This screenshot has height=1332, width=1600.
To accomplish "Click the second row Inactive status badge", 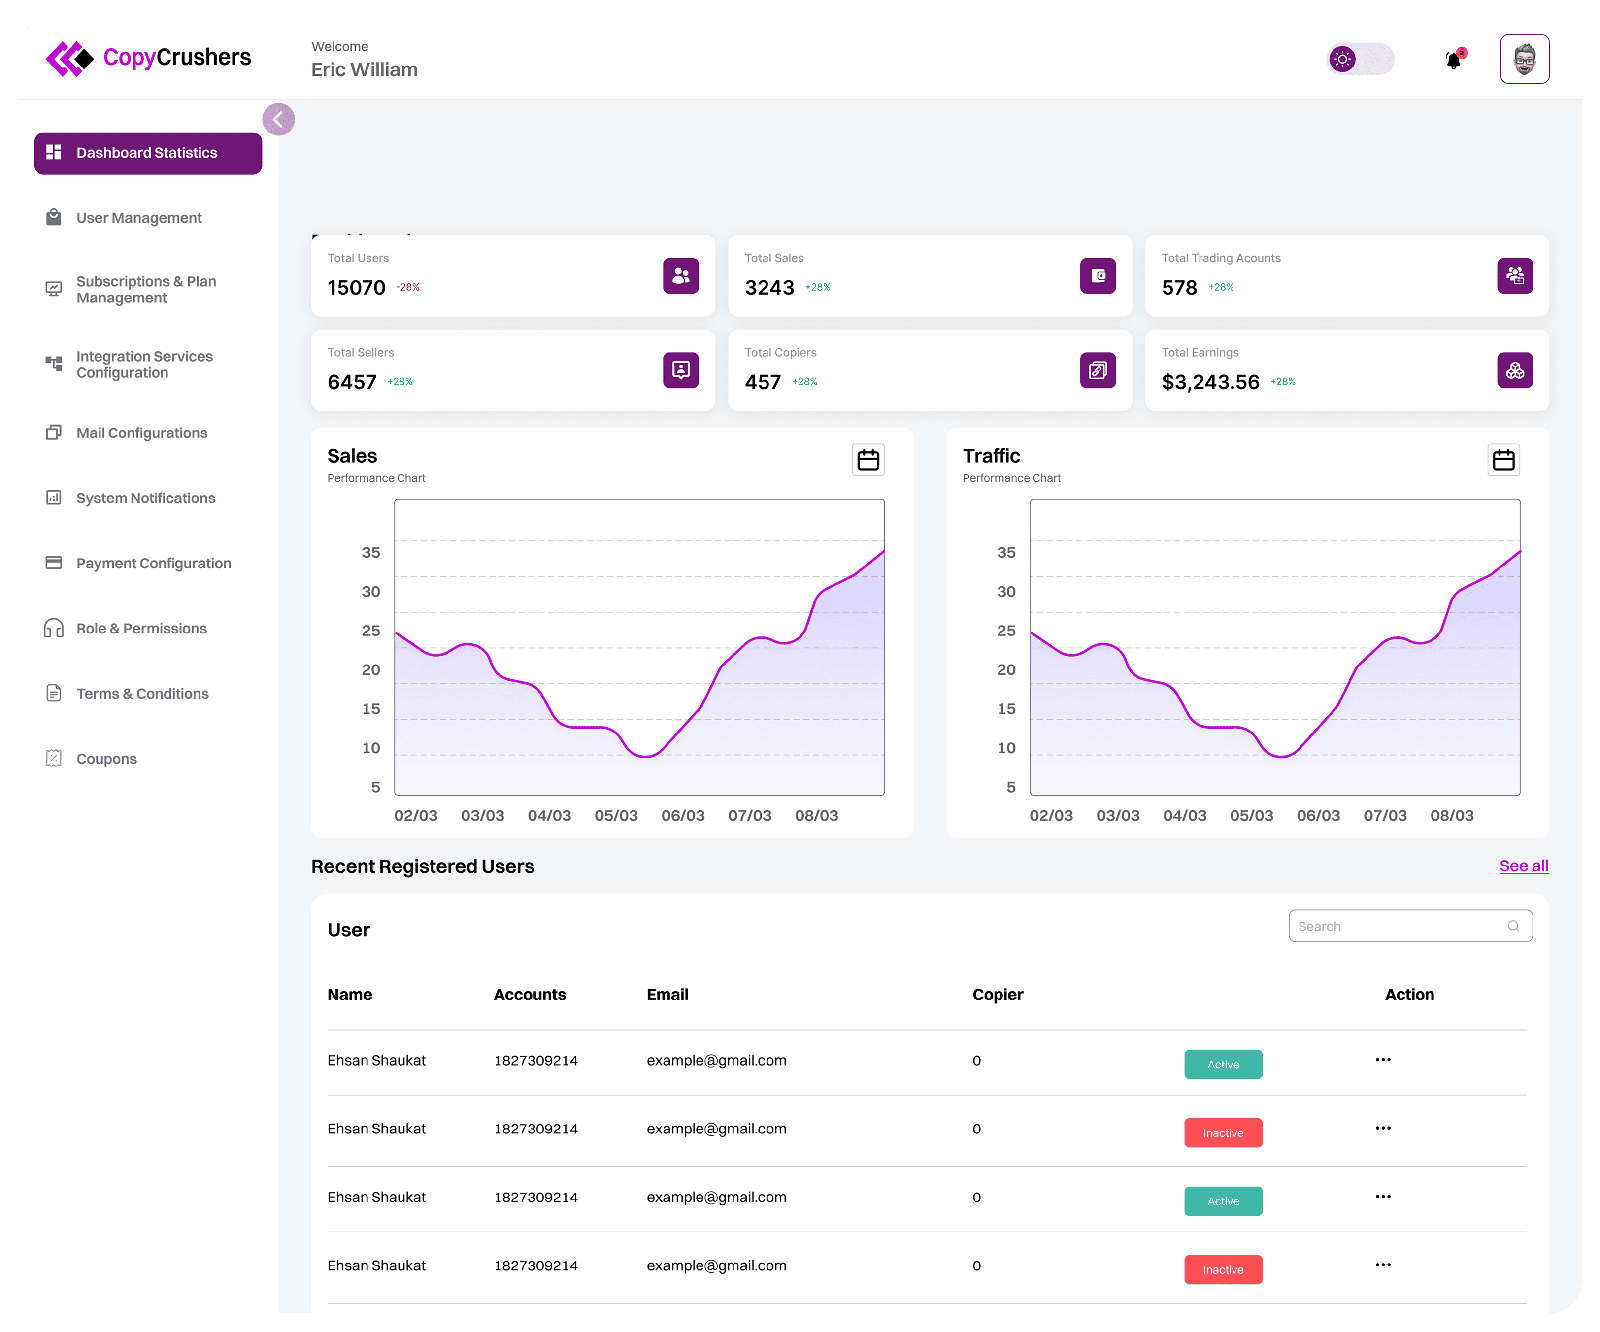I will (x=1223, y=1133).
